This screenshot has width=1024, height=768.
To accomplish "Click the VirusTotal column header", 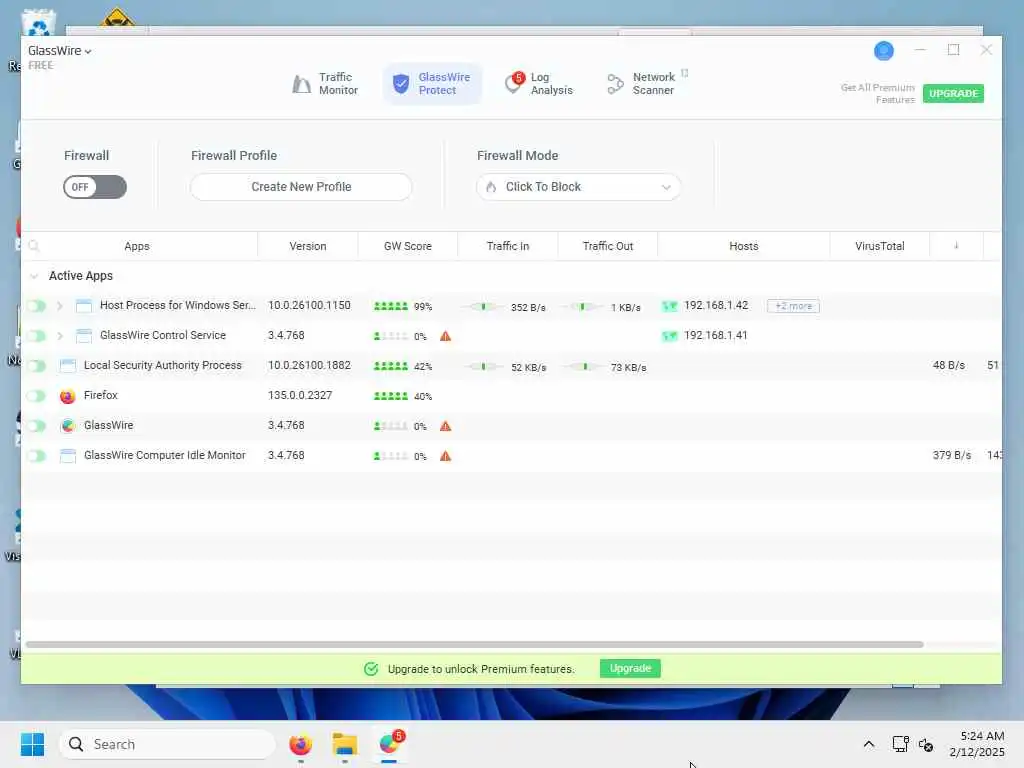I will click(x=880, y=246).
